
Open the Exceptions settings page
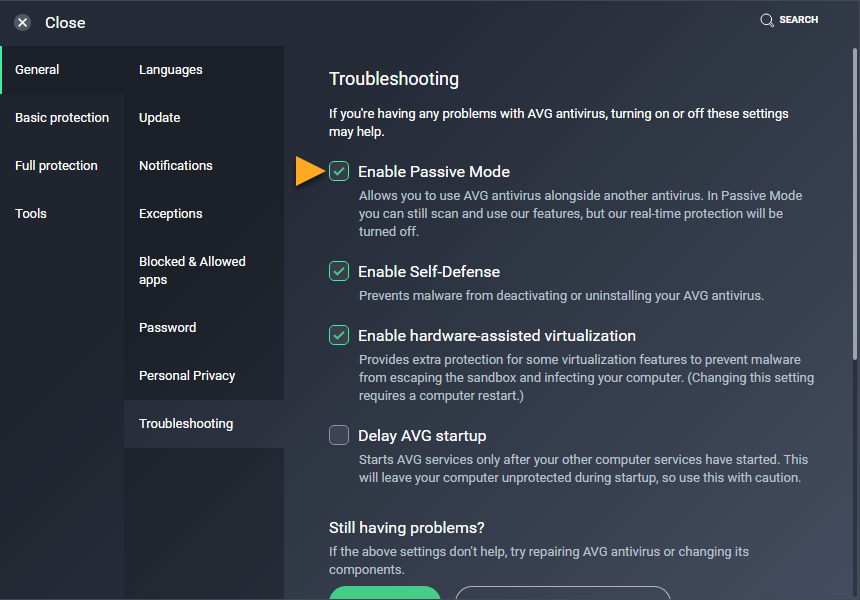[x=204, y=213]
